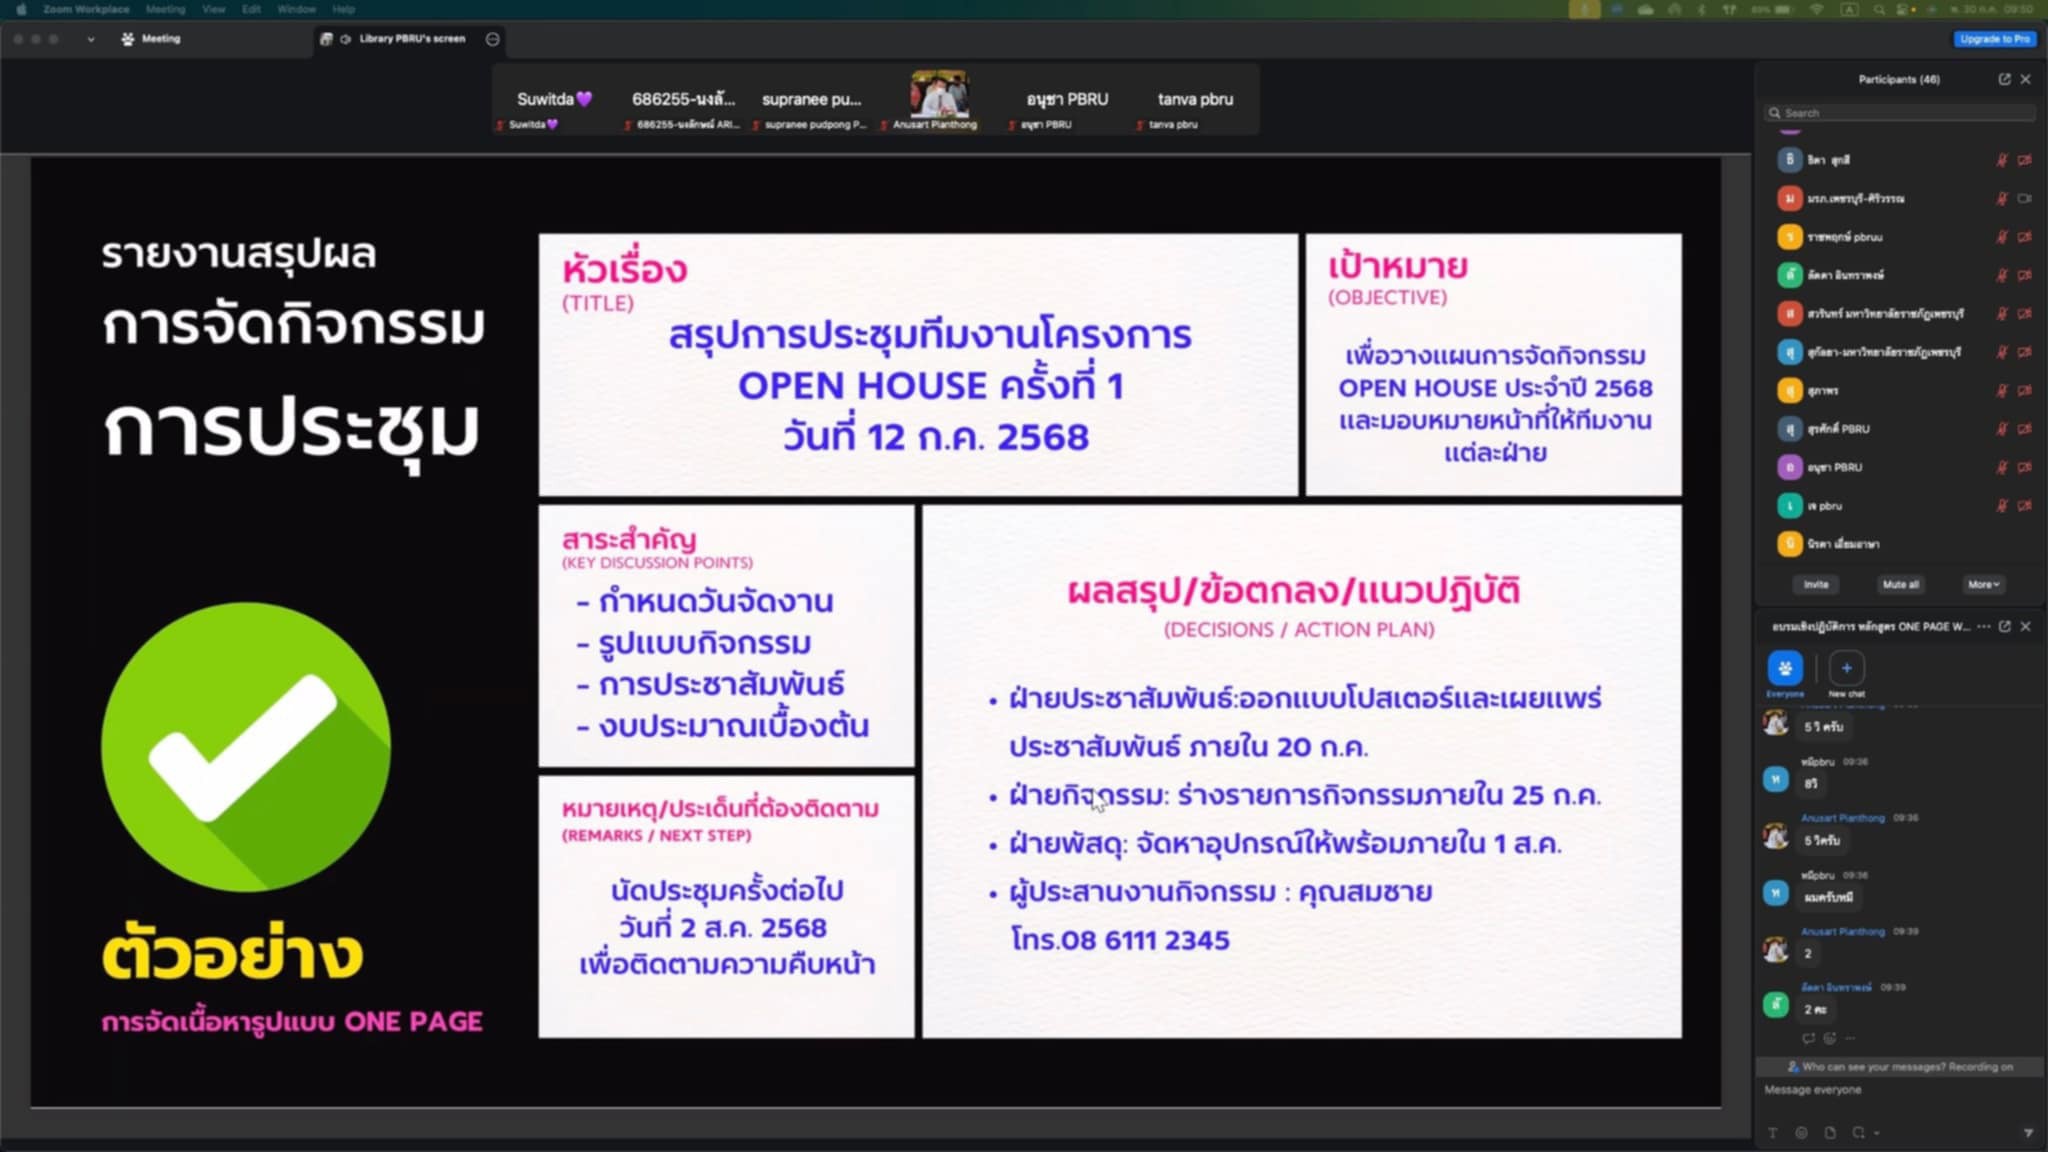Send the chat message with arrow icon
The image size is (2048, 1152).
coord(2028,1133)
